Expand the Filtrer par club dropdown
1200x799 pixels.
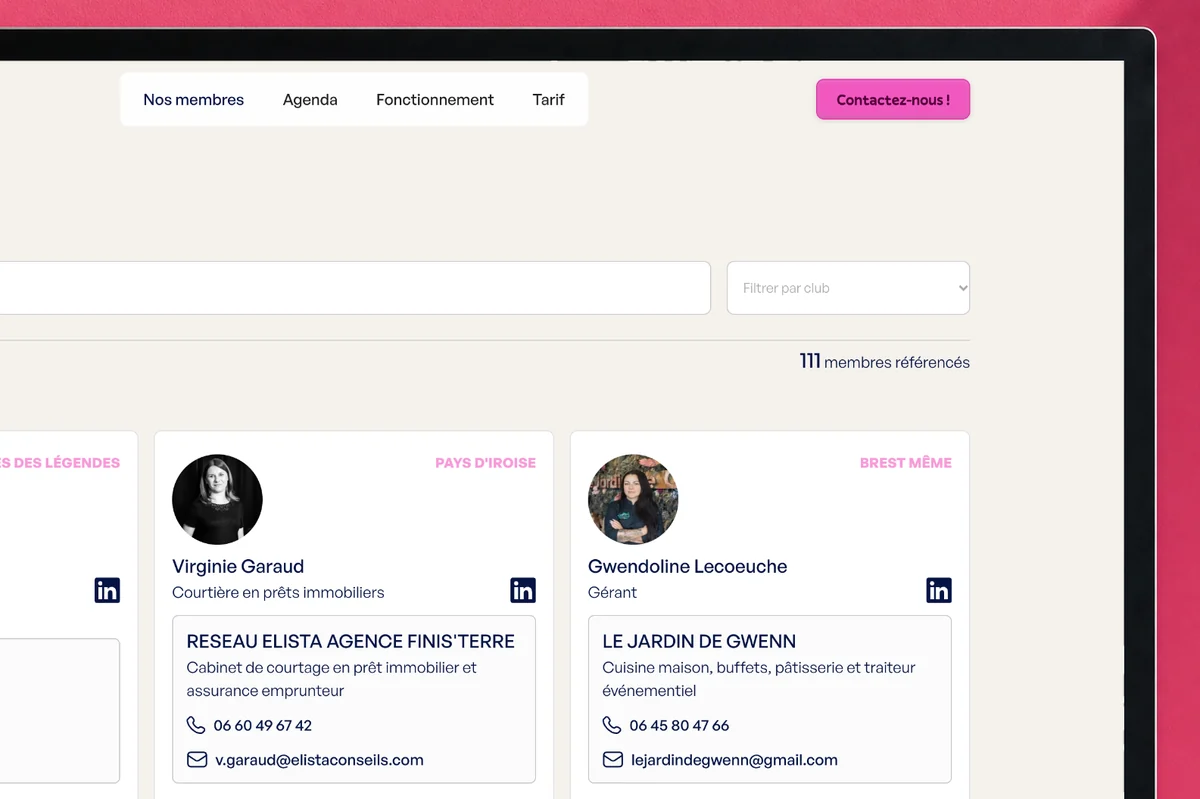tap(848, 288)
